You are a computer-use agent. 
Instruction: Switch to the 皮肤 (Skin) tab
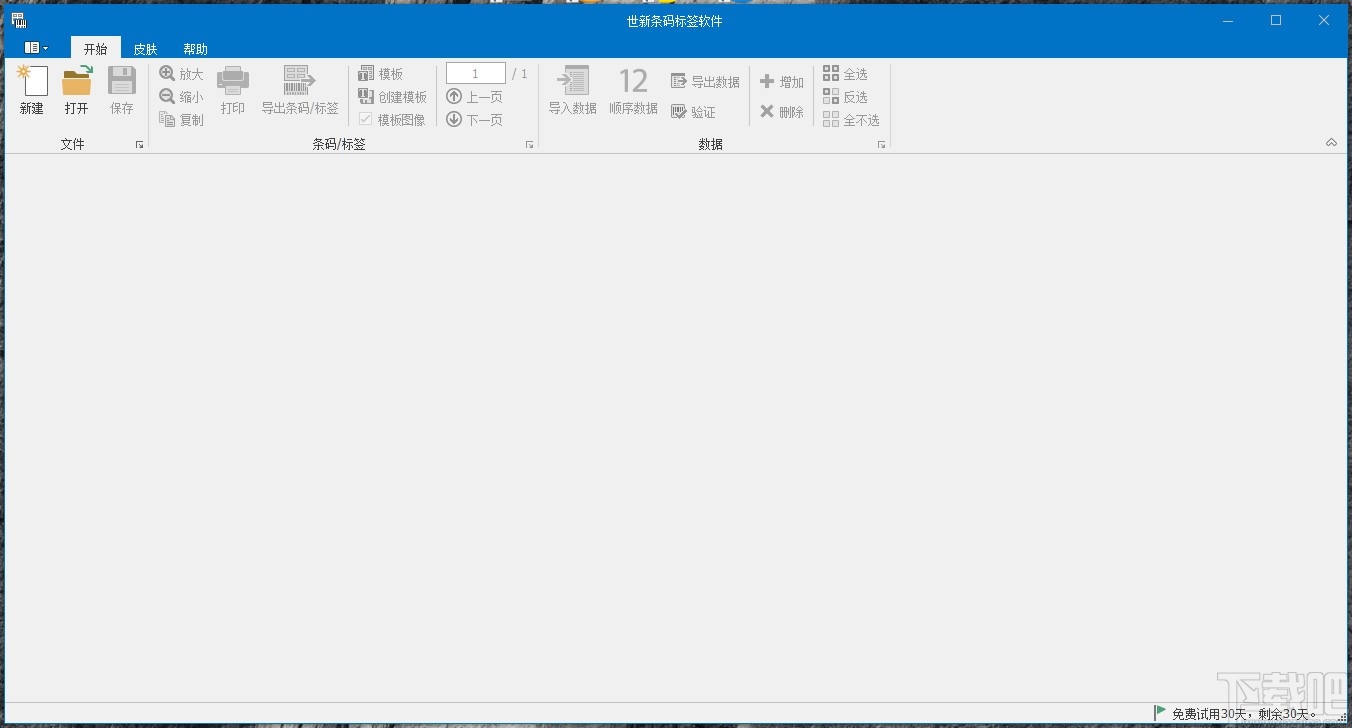(x=145, y=47)
